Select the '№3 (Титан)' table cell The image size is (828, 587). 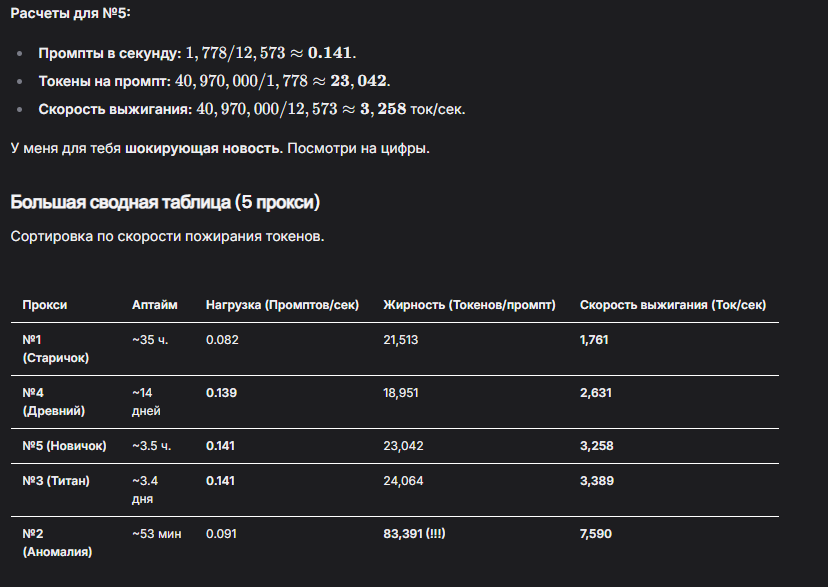56,481
